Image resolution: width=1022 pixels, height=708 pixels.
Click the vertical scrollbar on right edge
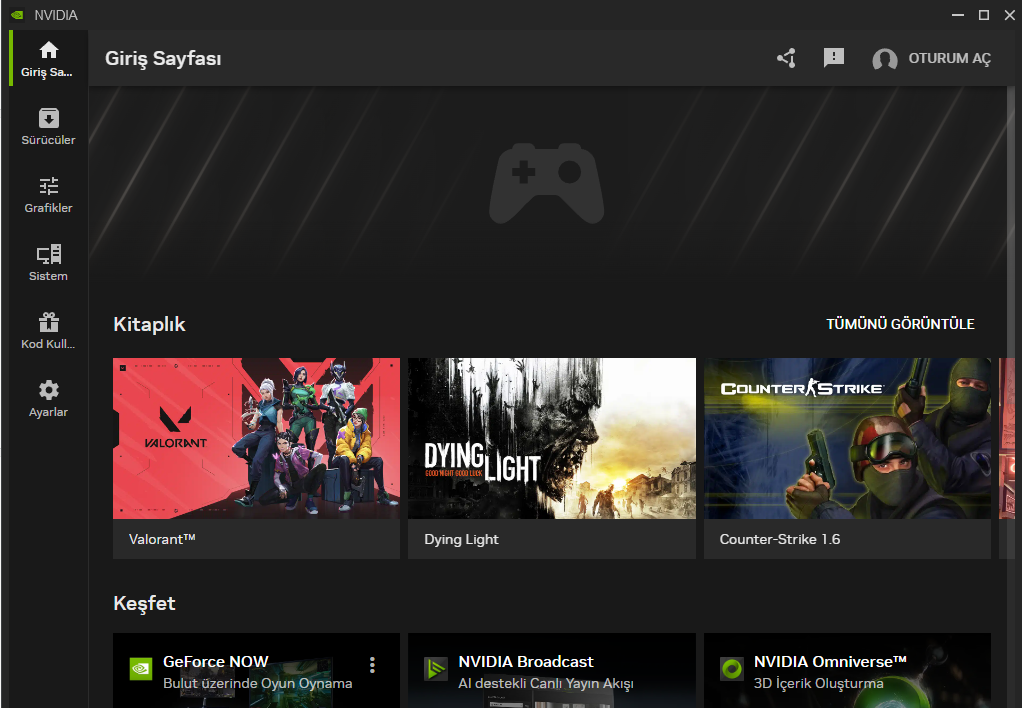(1011, 398)
